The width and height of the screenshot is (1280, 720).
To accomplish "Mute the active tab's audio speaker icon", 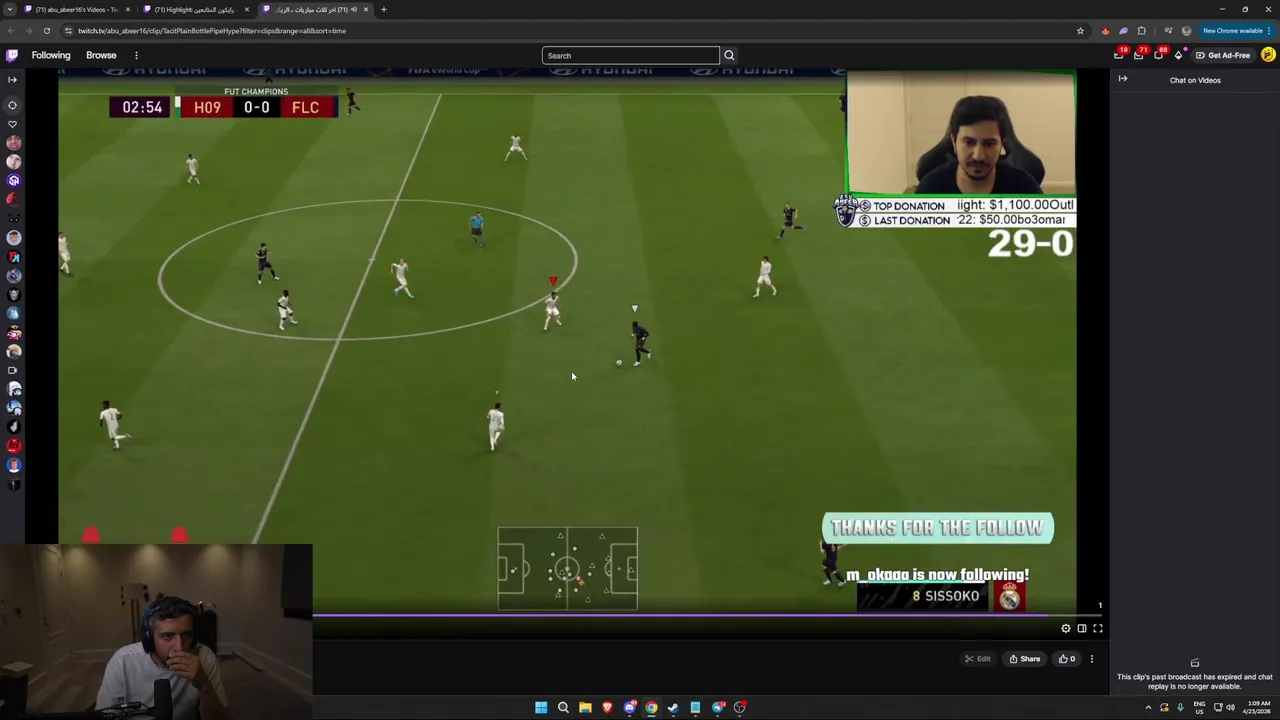I will [355, 9].
